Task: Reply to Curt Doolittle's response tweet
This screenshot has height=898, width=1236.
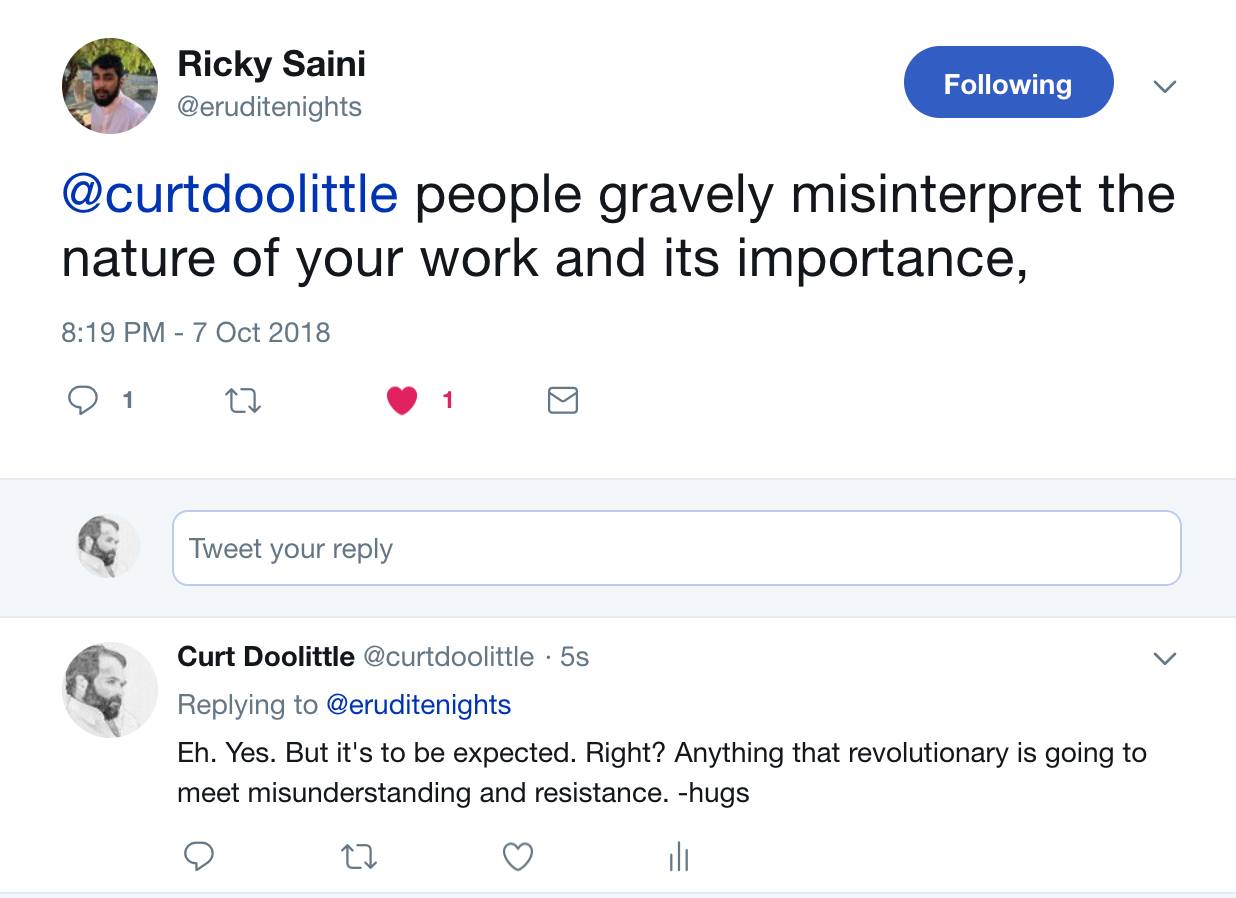Action: 198,856
